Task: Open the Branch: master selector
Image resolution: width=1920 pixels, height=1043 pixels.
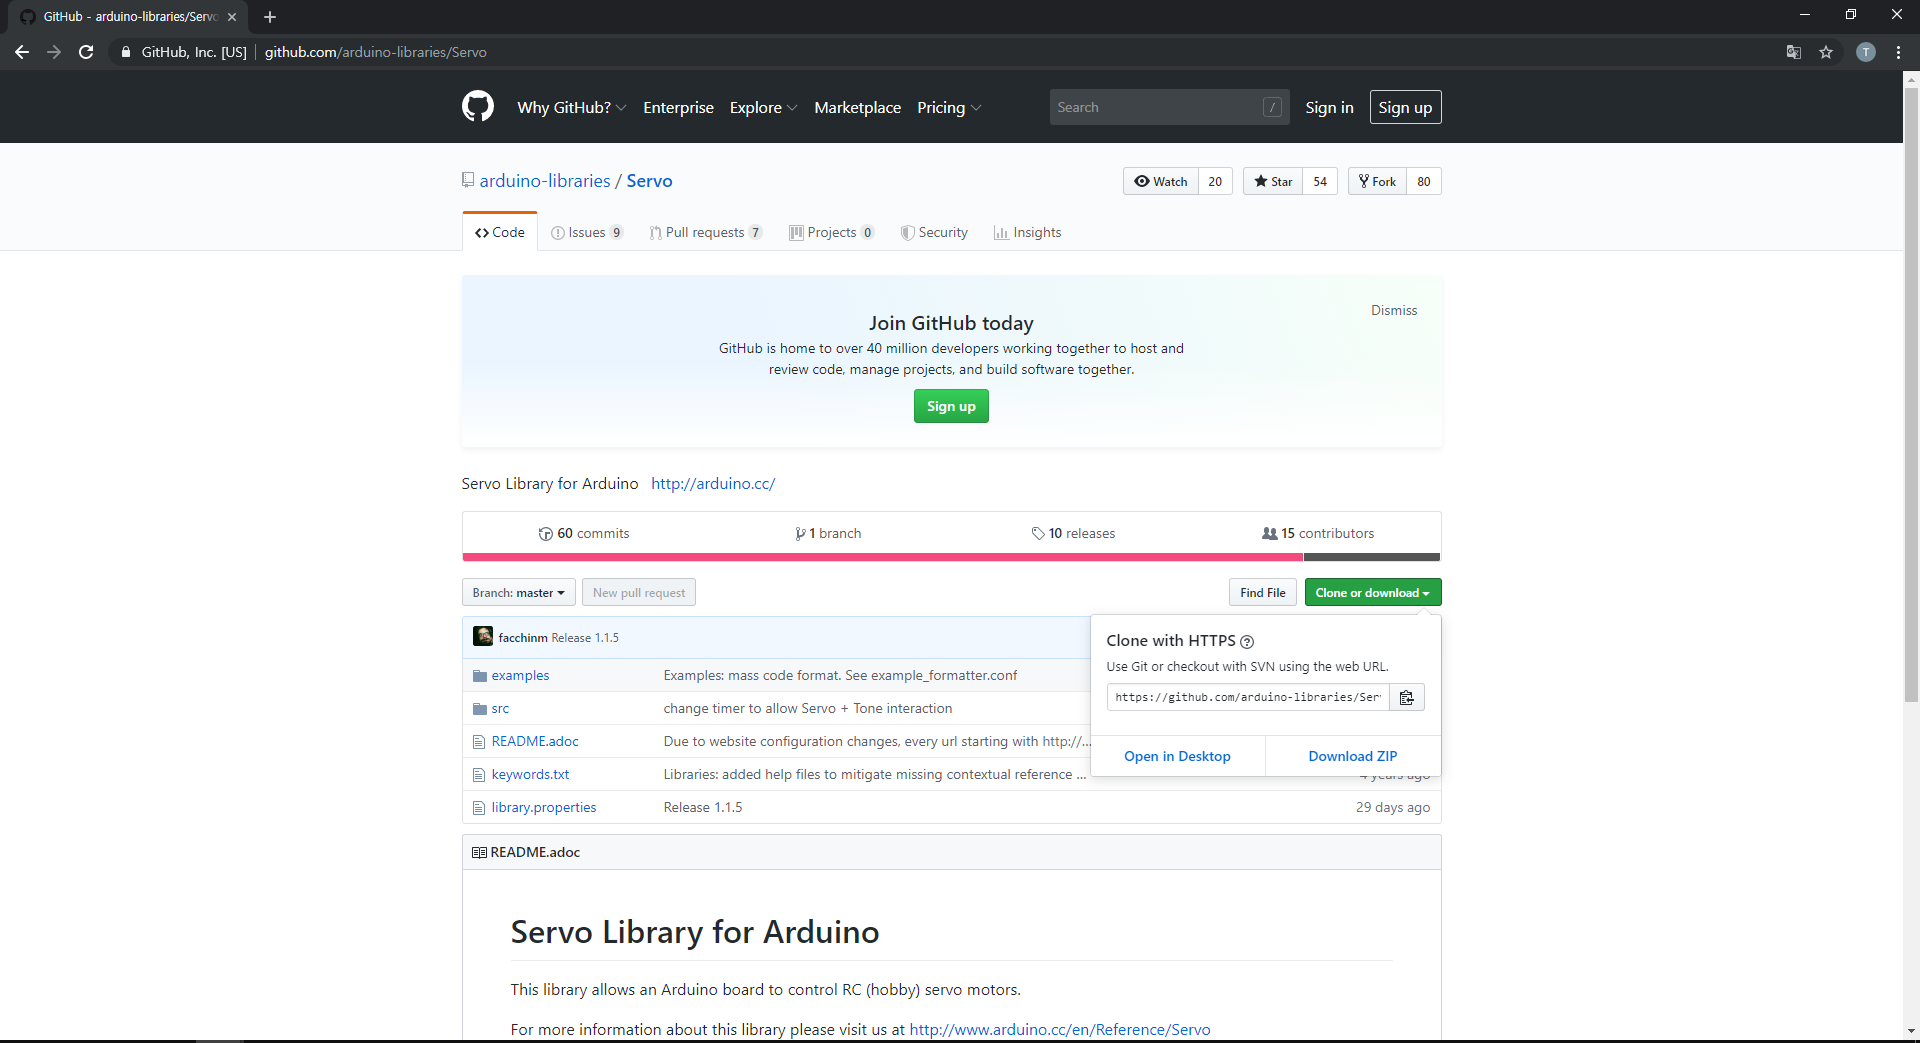Action: tap(518, 592)
